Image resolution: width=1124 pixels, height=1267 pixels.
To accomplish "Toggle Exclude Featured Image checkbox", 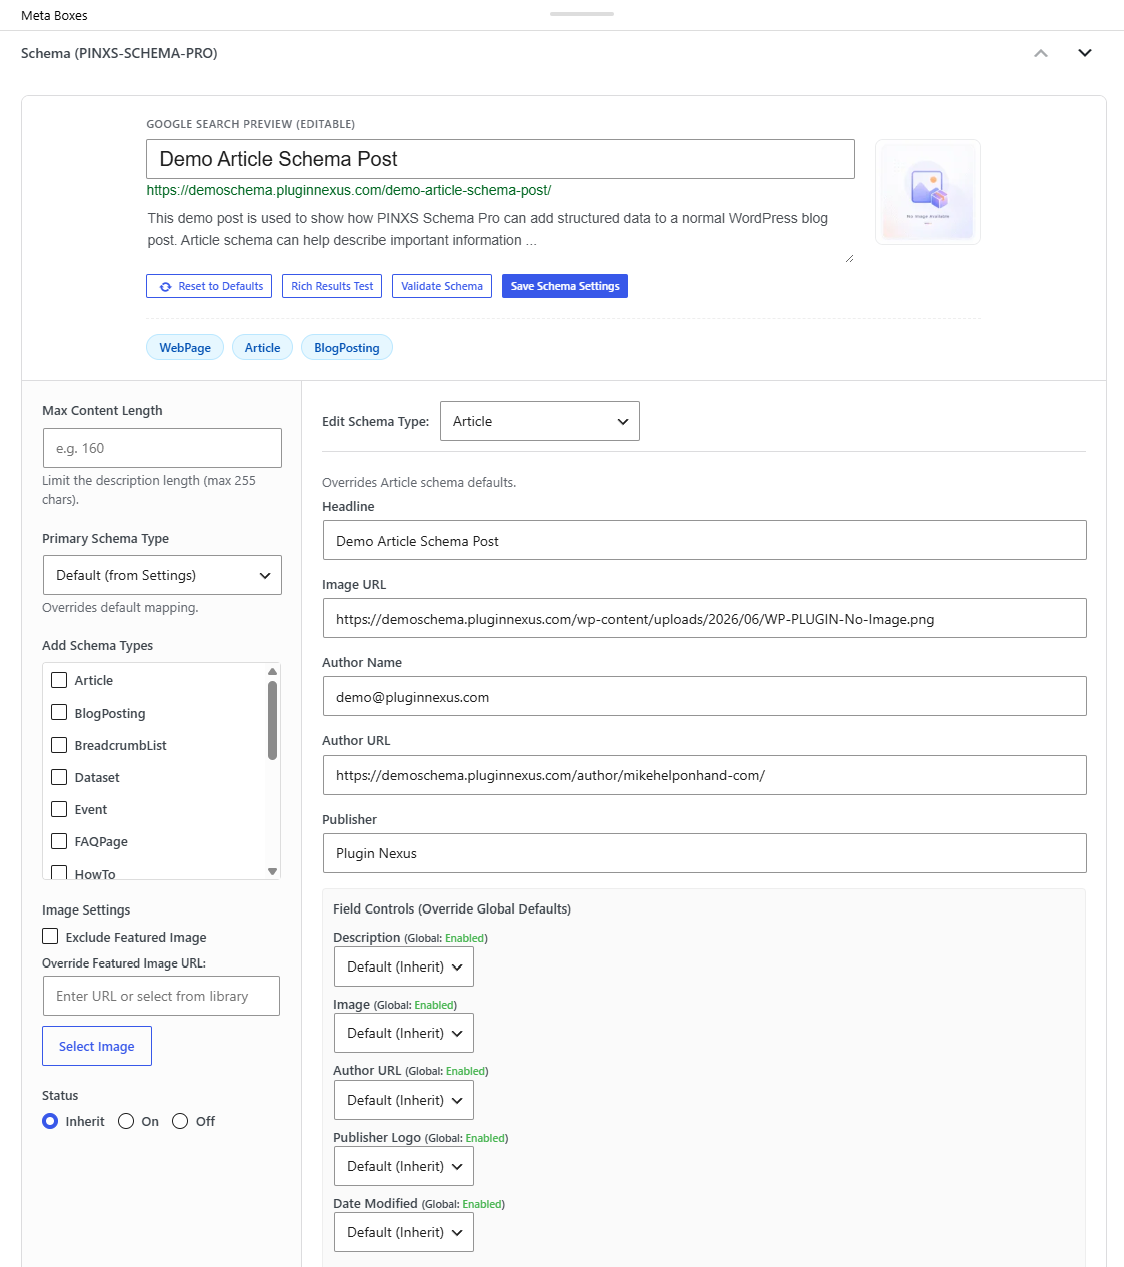I will click(50, 936).
